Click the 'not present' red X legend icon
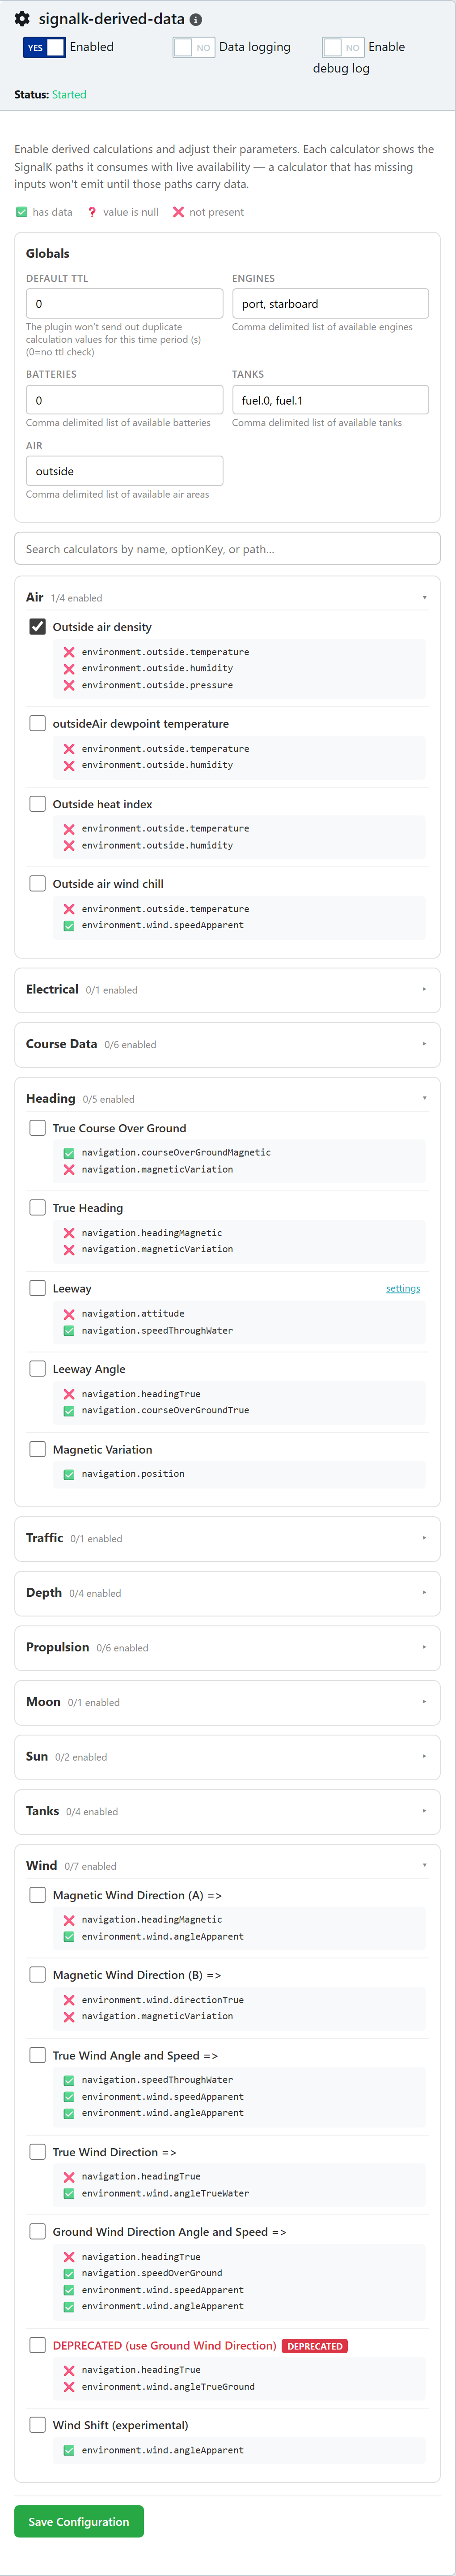456x2576 pixels. click(178, 212)
